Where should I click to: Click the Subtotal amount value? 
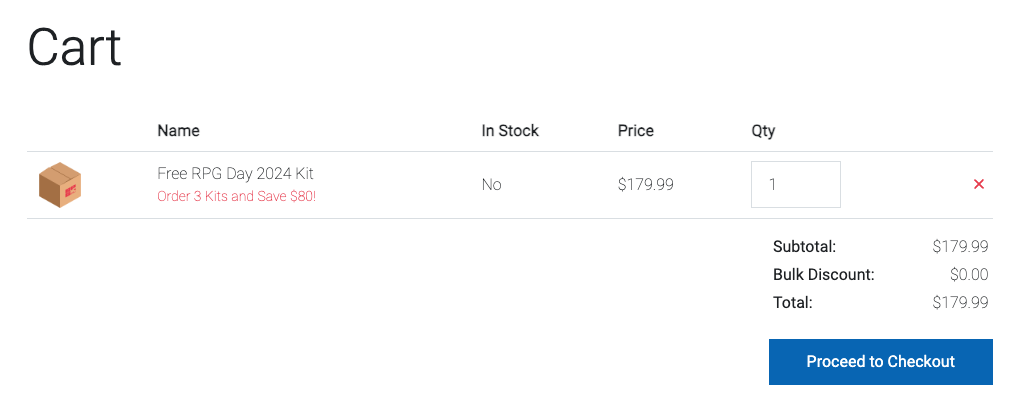tap(960, 246)
